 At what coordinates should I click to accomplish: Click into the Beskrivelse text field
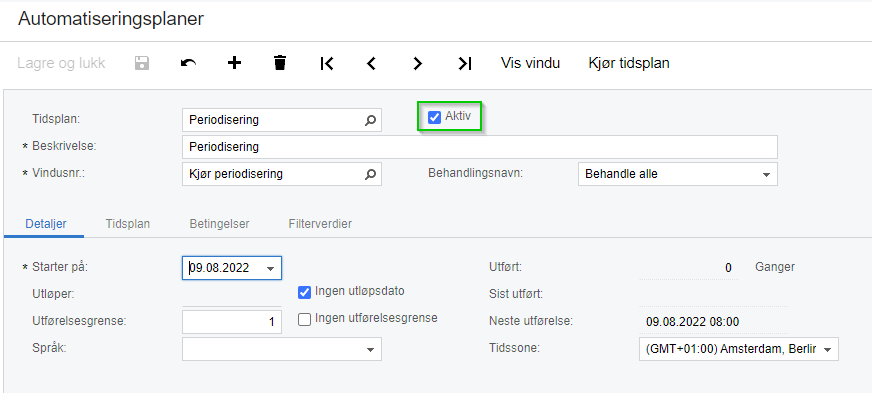479,147
